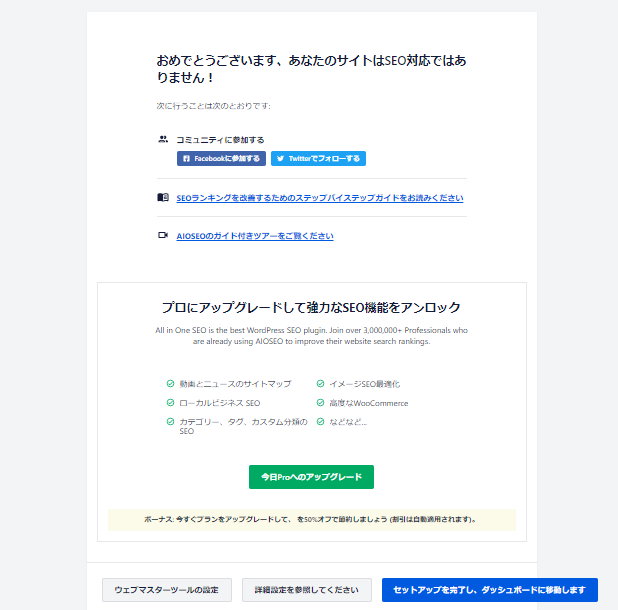Open the AIOSEOのガイド付きツアー link
Viewport: 618px width, 610px height.
click(x=255, y=236)
